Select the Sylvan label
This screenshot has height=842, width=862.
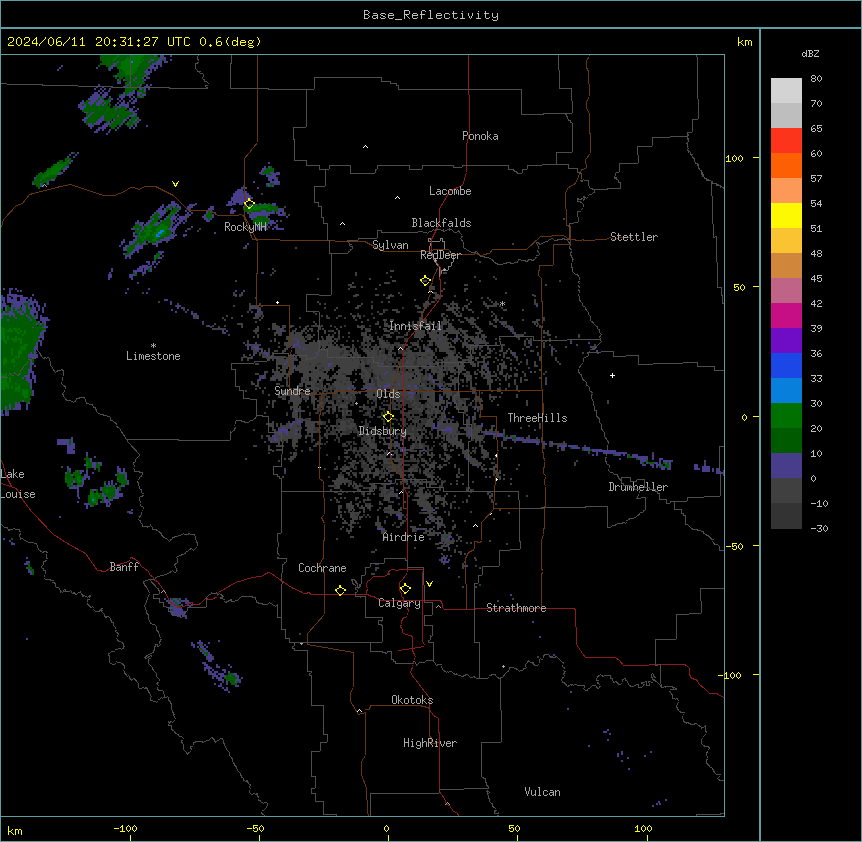coord(390,245)
